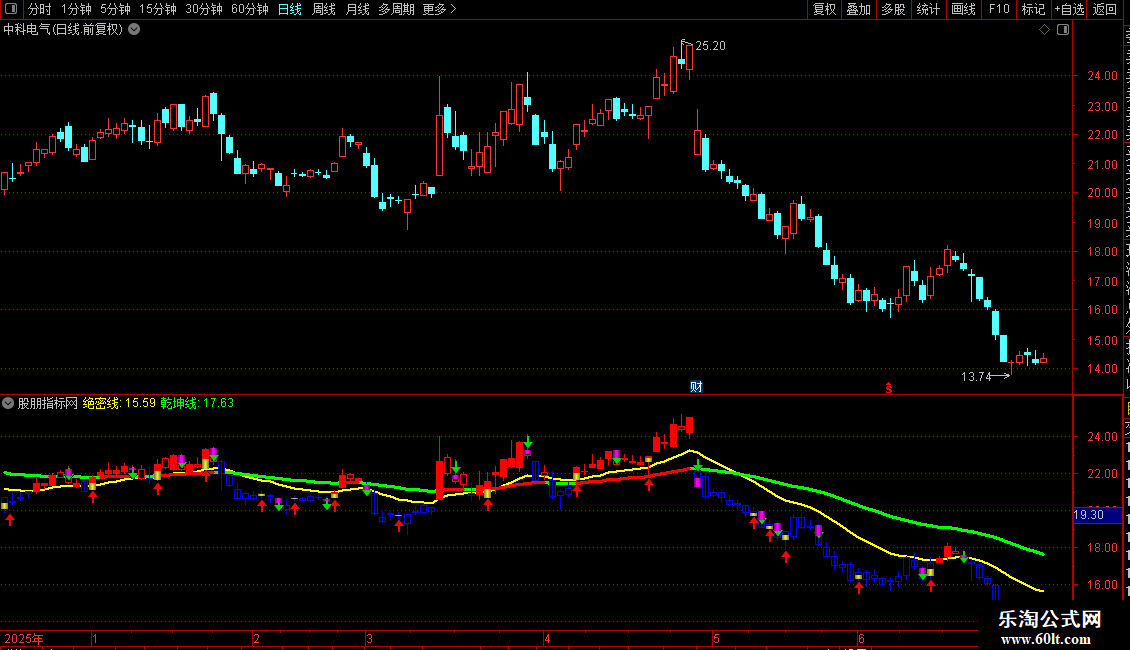The width and height of the screenshot is (1130, 650).
Task: Click the 乾坤线: 17.63 indicator value
Action: [197, 404]
